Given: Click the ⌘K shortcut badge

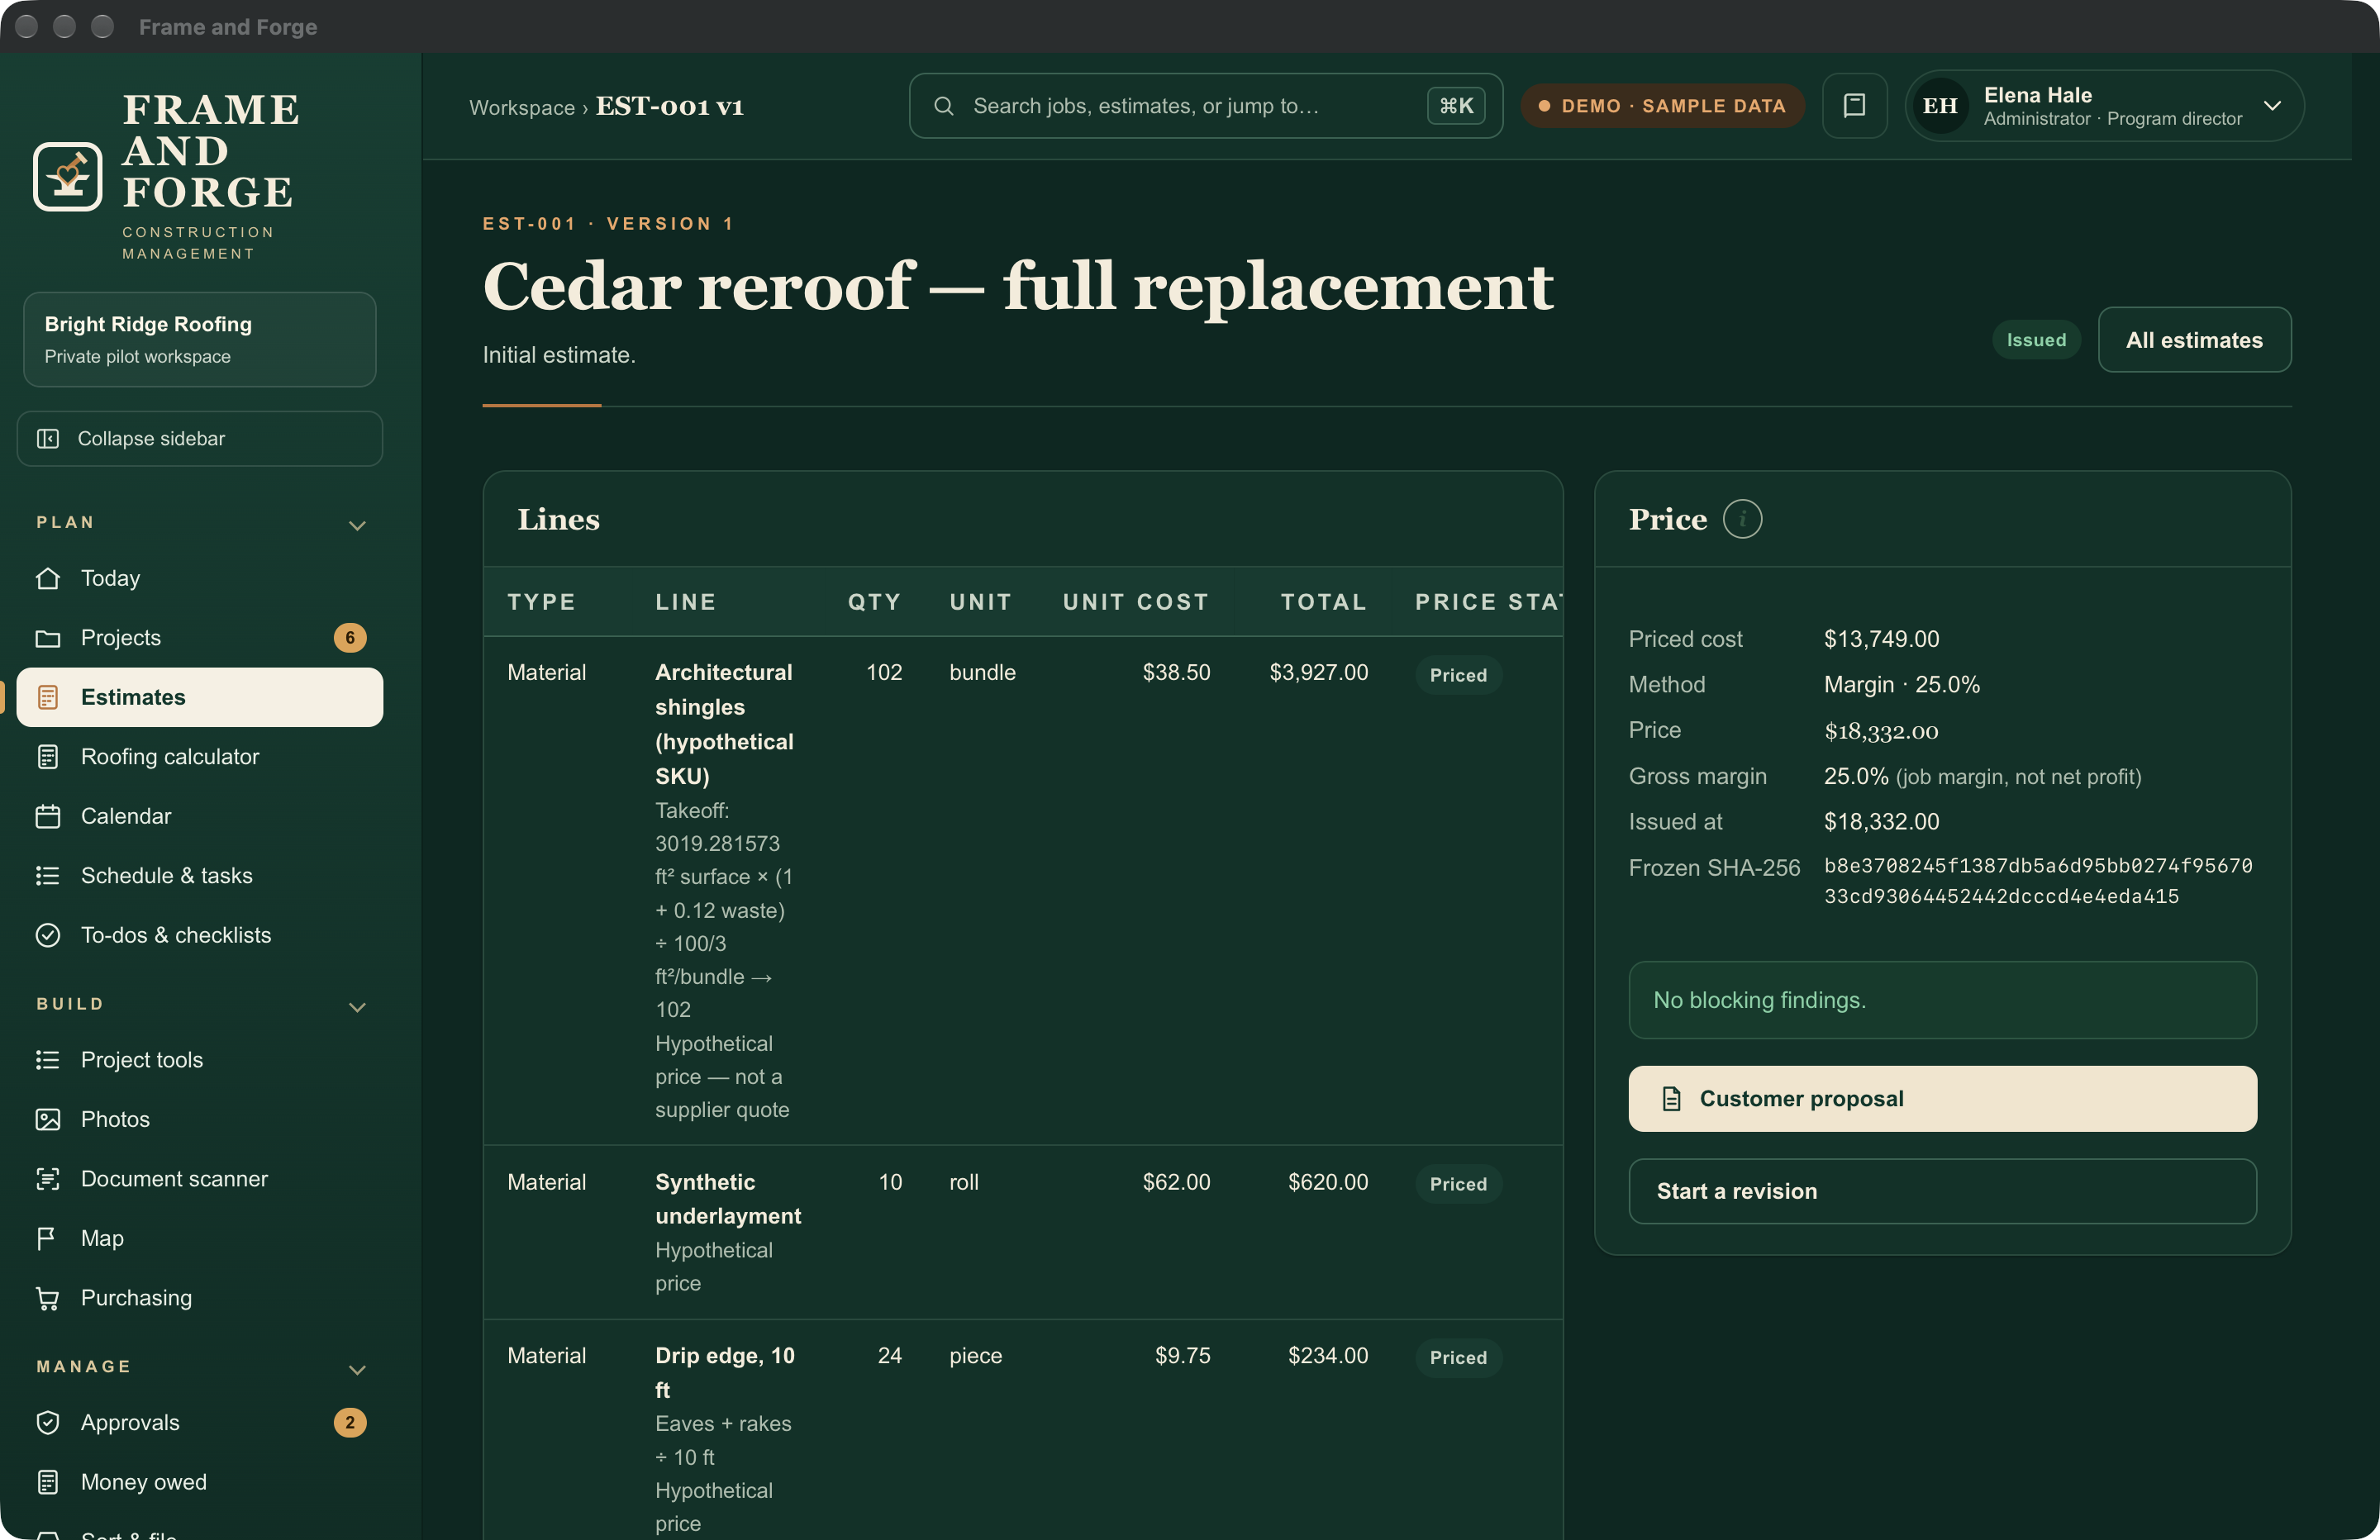Looking at the screenshot, I should (1456, 106).
